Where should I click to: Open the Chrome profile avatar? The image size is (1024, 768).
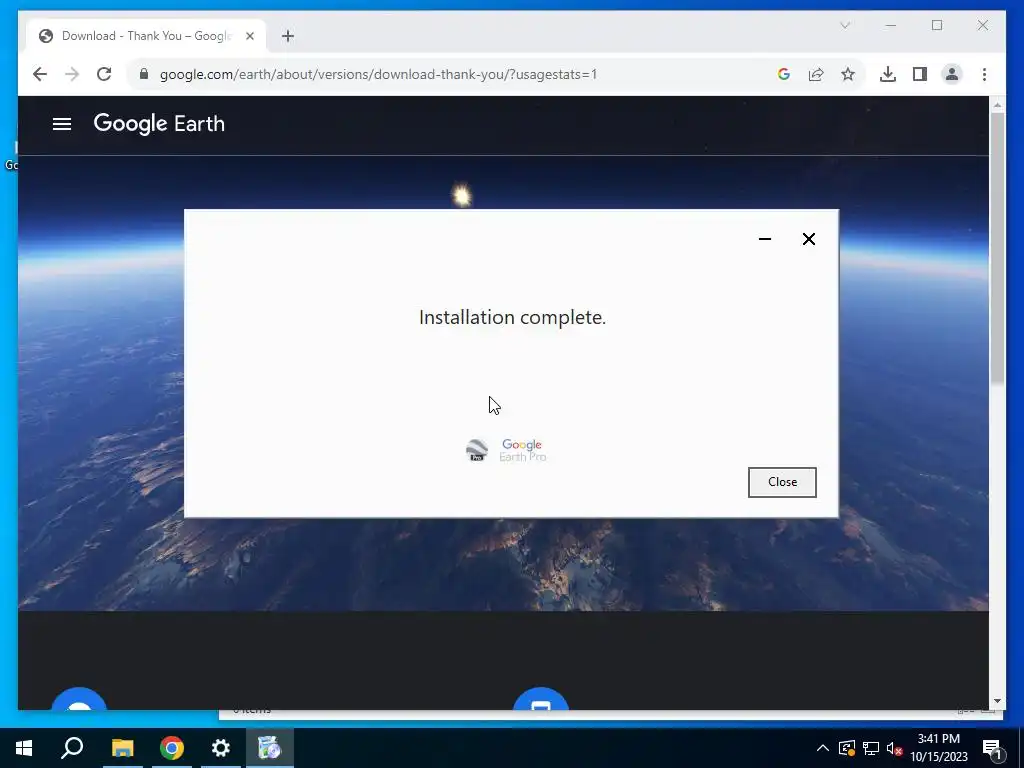pyautogui.click(x=952, y=74)
